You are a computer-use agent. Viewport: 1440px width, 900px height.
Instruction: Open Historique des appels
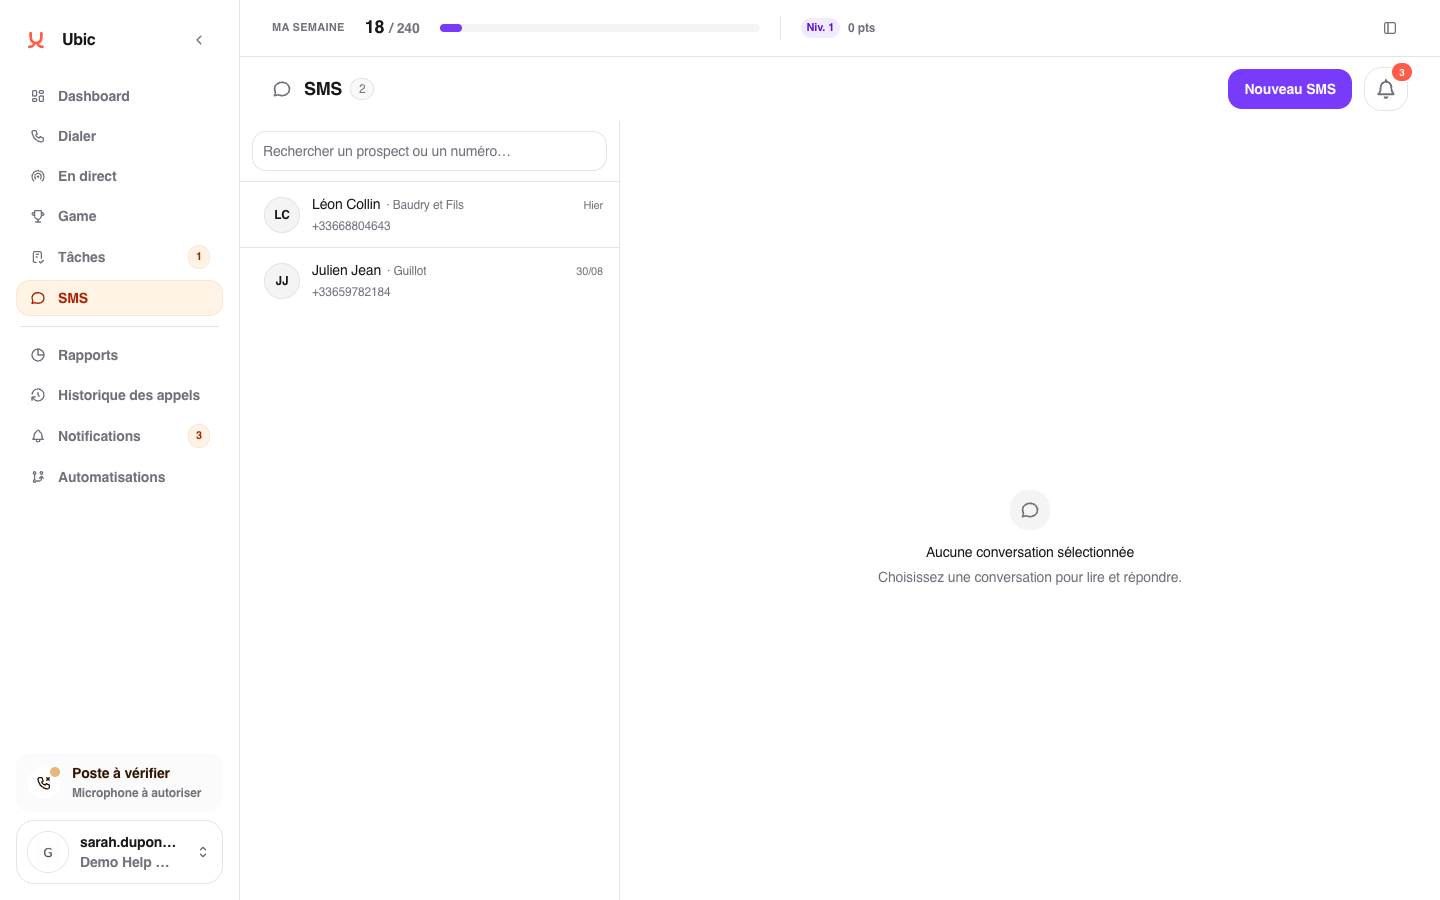(119, 395)
